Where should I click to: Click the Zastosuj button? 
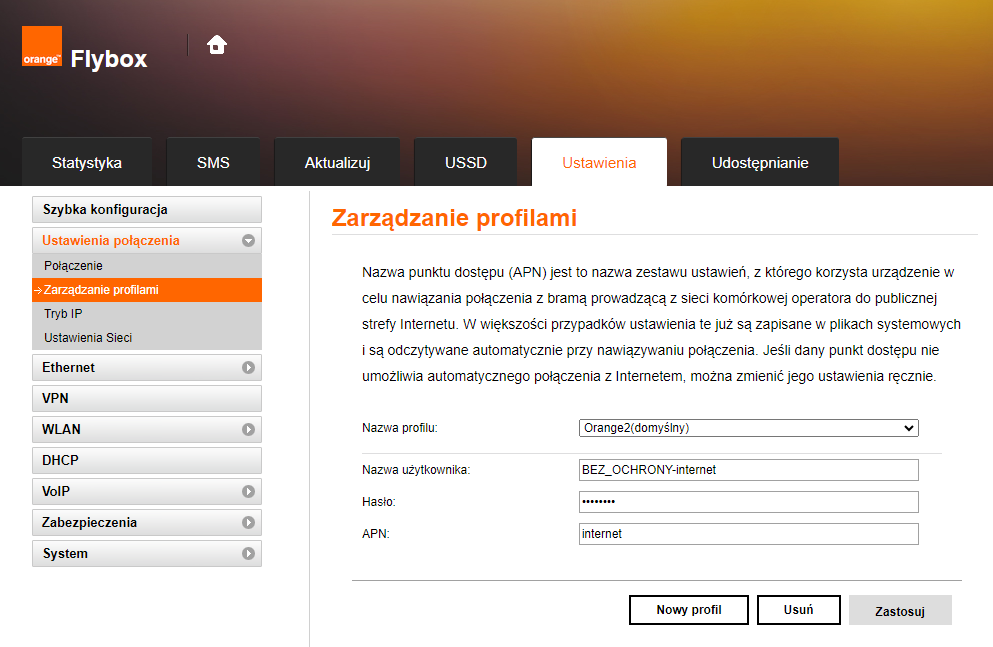tap(899, 609)
